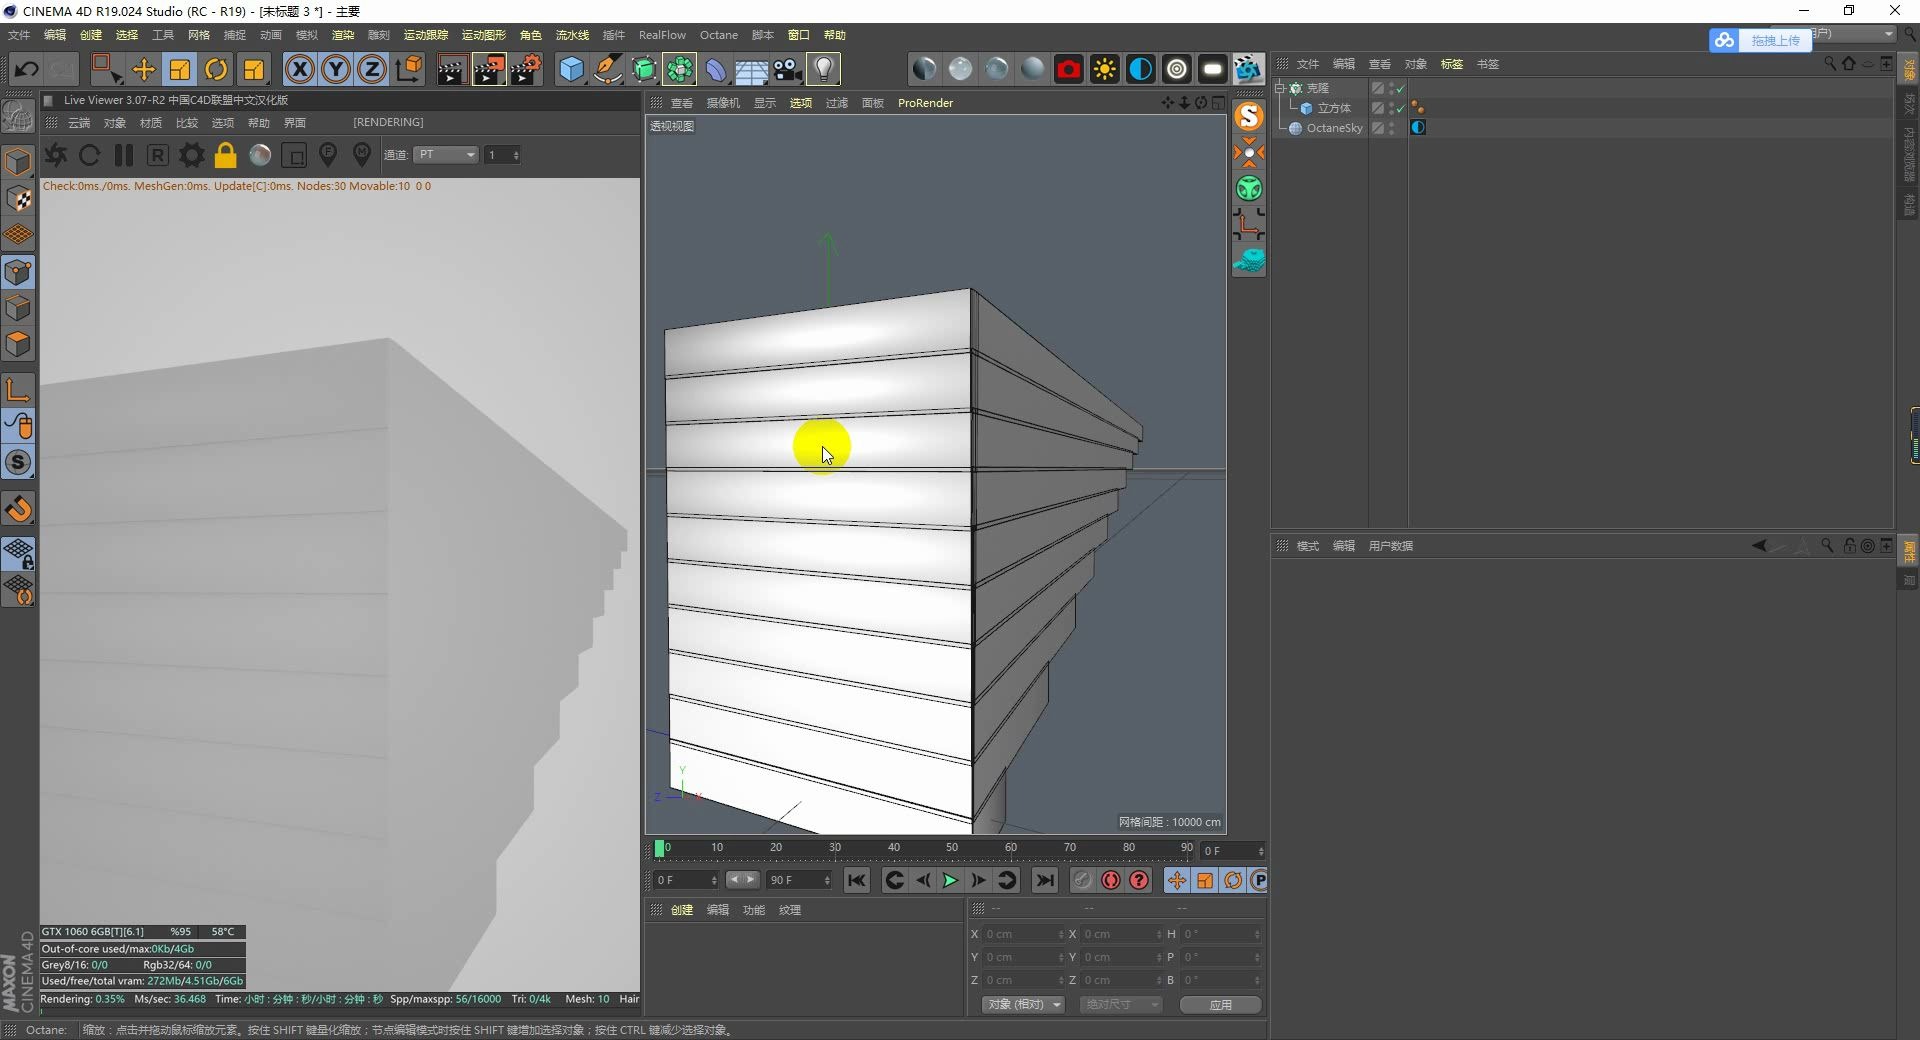1920x1040 pixels.
Task: Open the 通道 PT channel dropdown
Action: pos(446,155)
